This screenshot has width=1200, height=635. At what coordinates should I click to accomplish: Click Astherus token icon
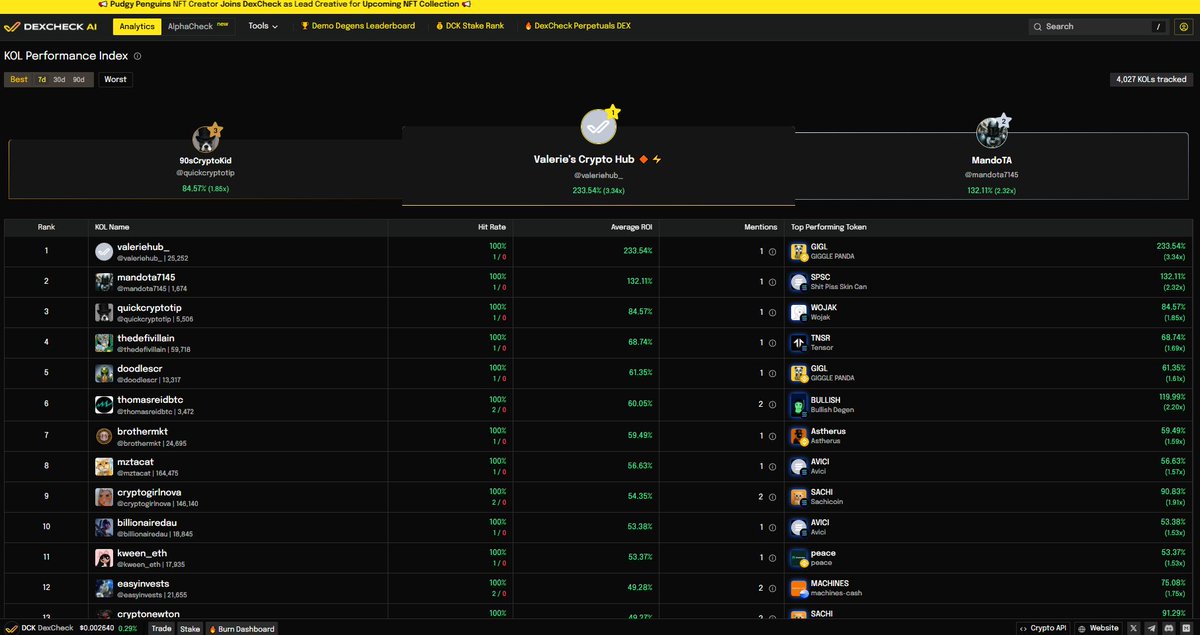(799, 436)
